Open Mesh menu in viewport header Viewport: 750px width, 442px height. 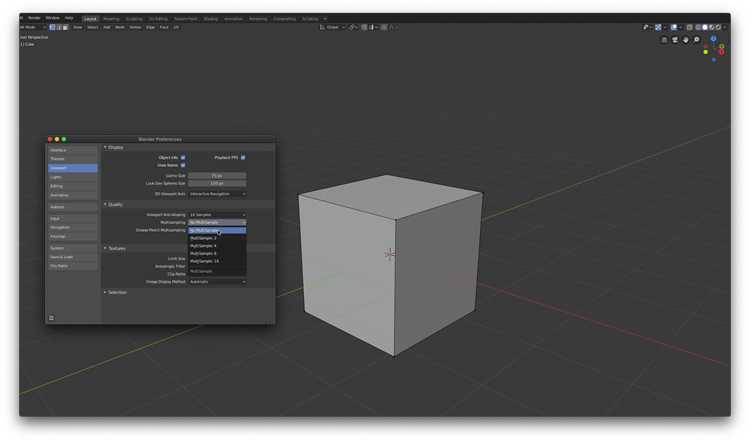[x=120, y=27]
